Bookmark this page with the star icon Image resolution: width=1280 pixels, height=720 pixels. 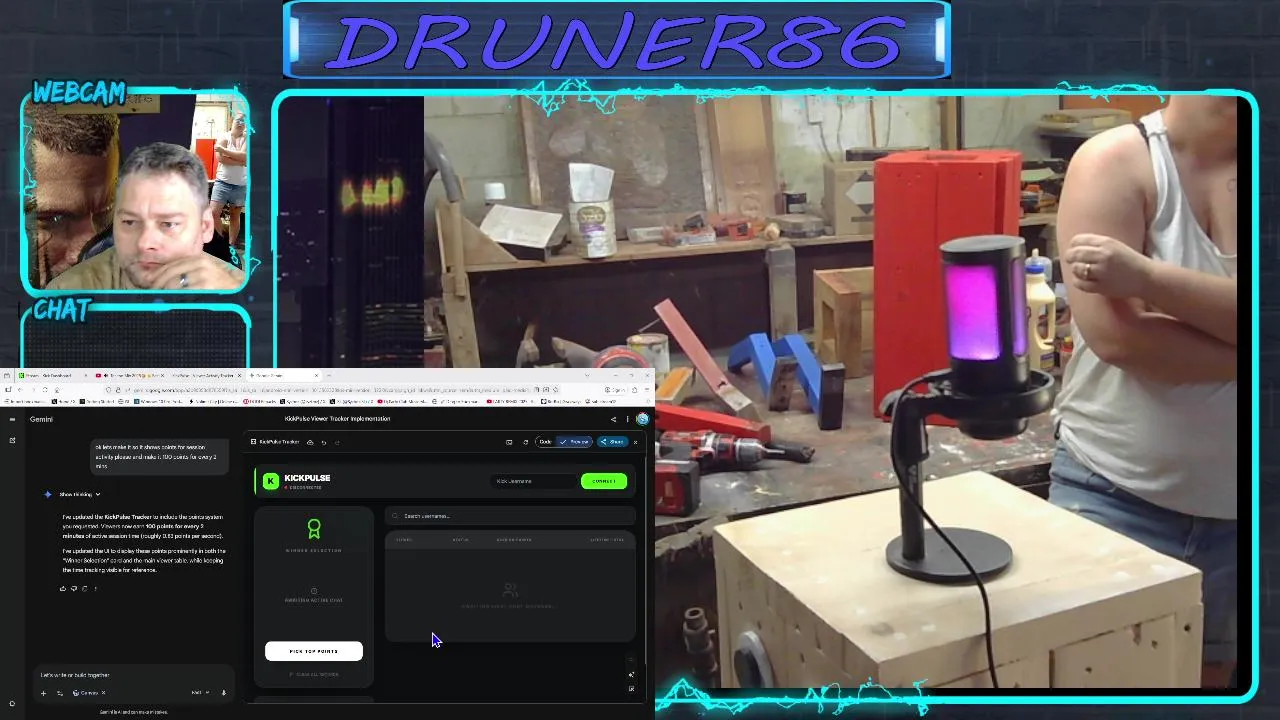556,390
